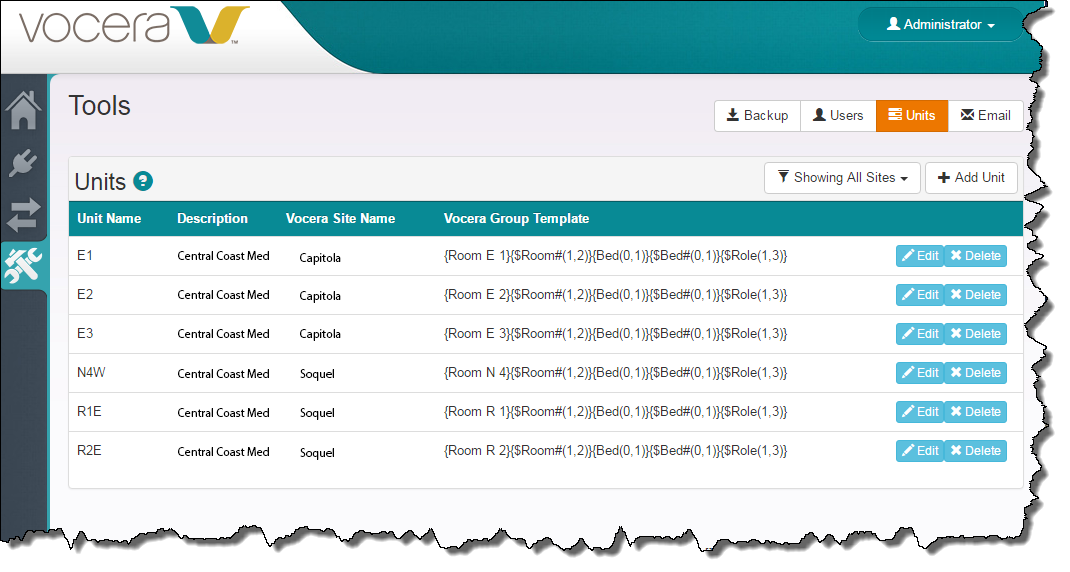Viewport: 1070px width, 572px height.
Task: Click Soquel site name in R2E row
Action: pos(317,452)
